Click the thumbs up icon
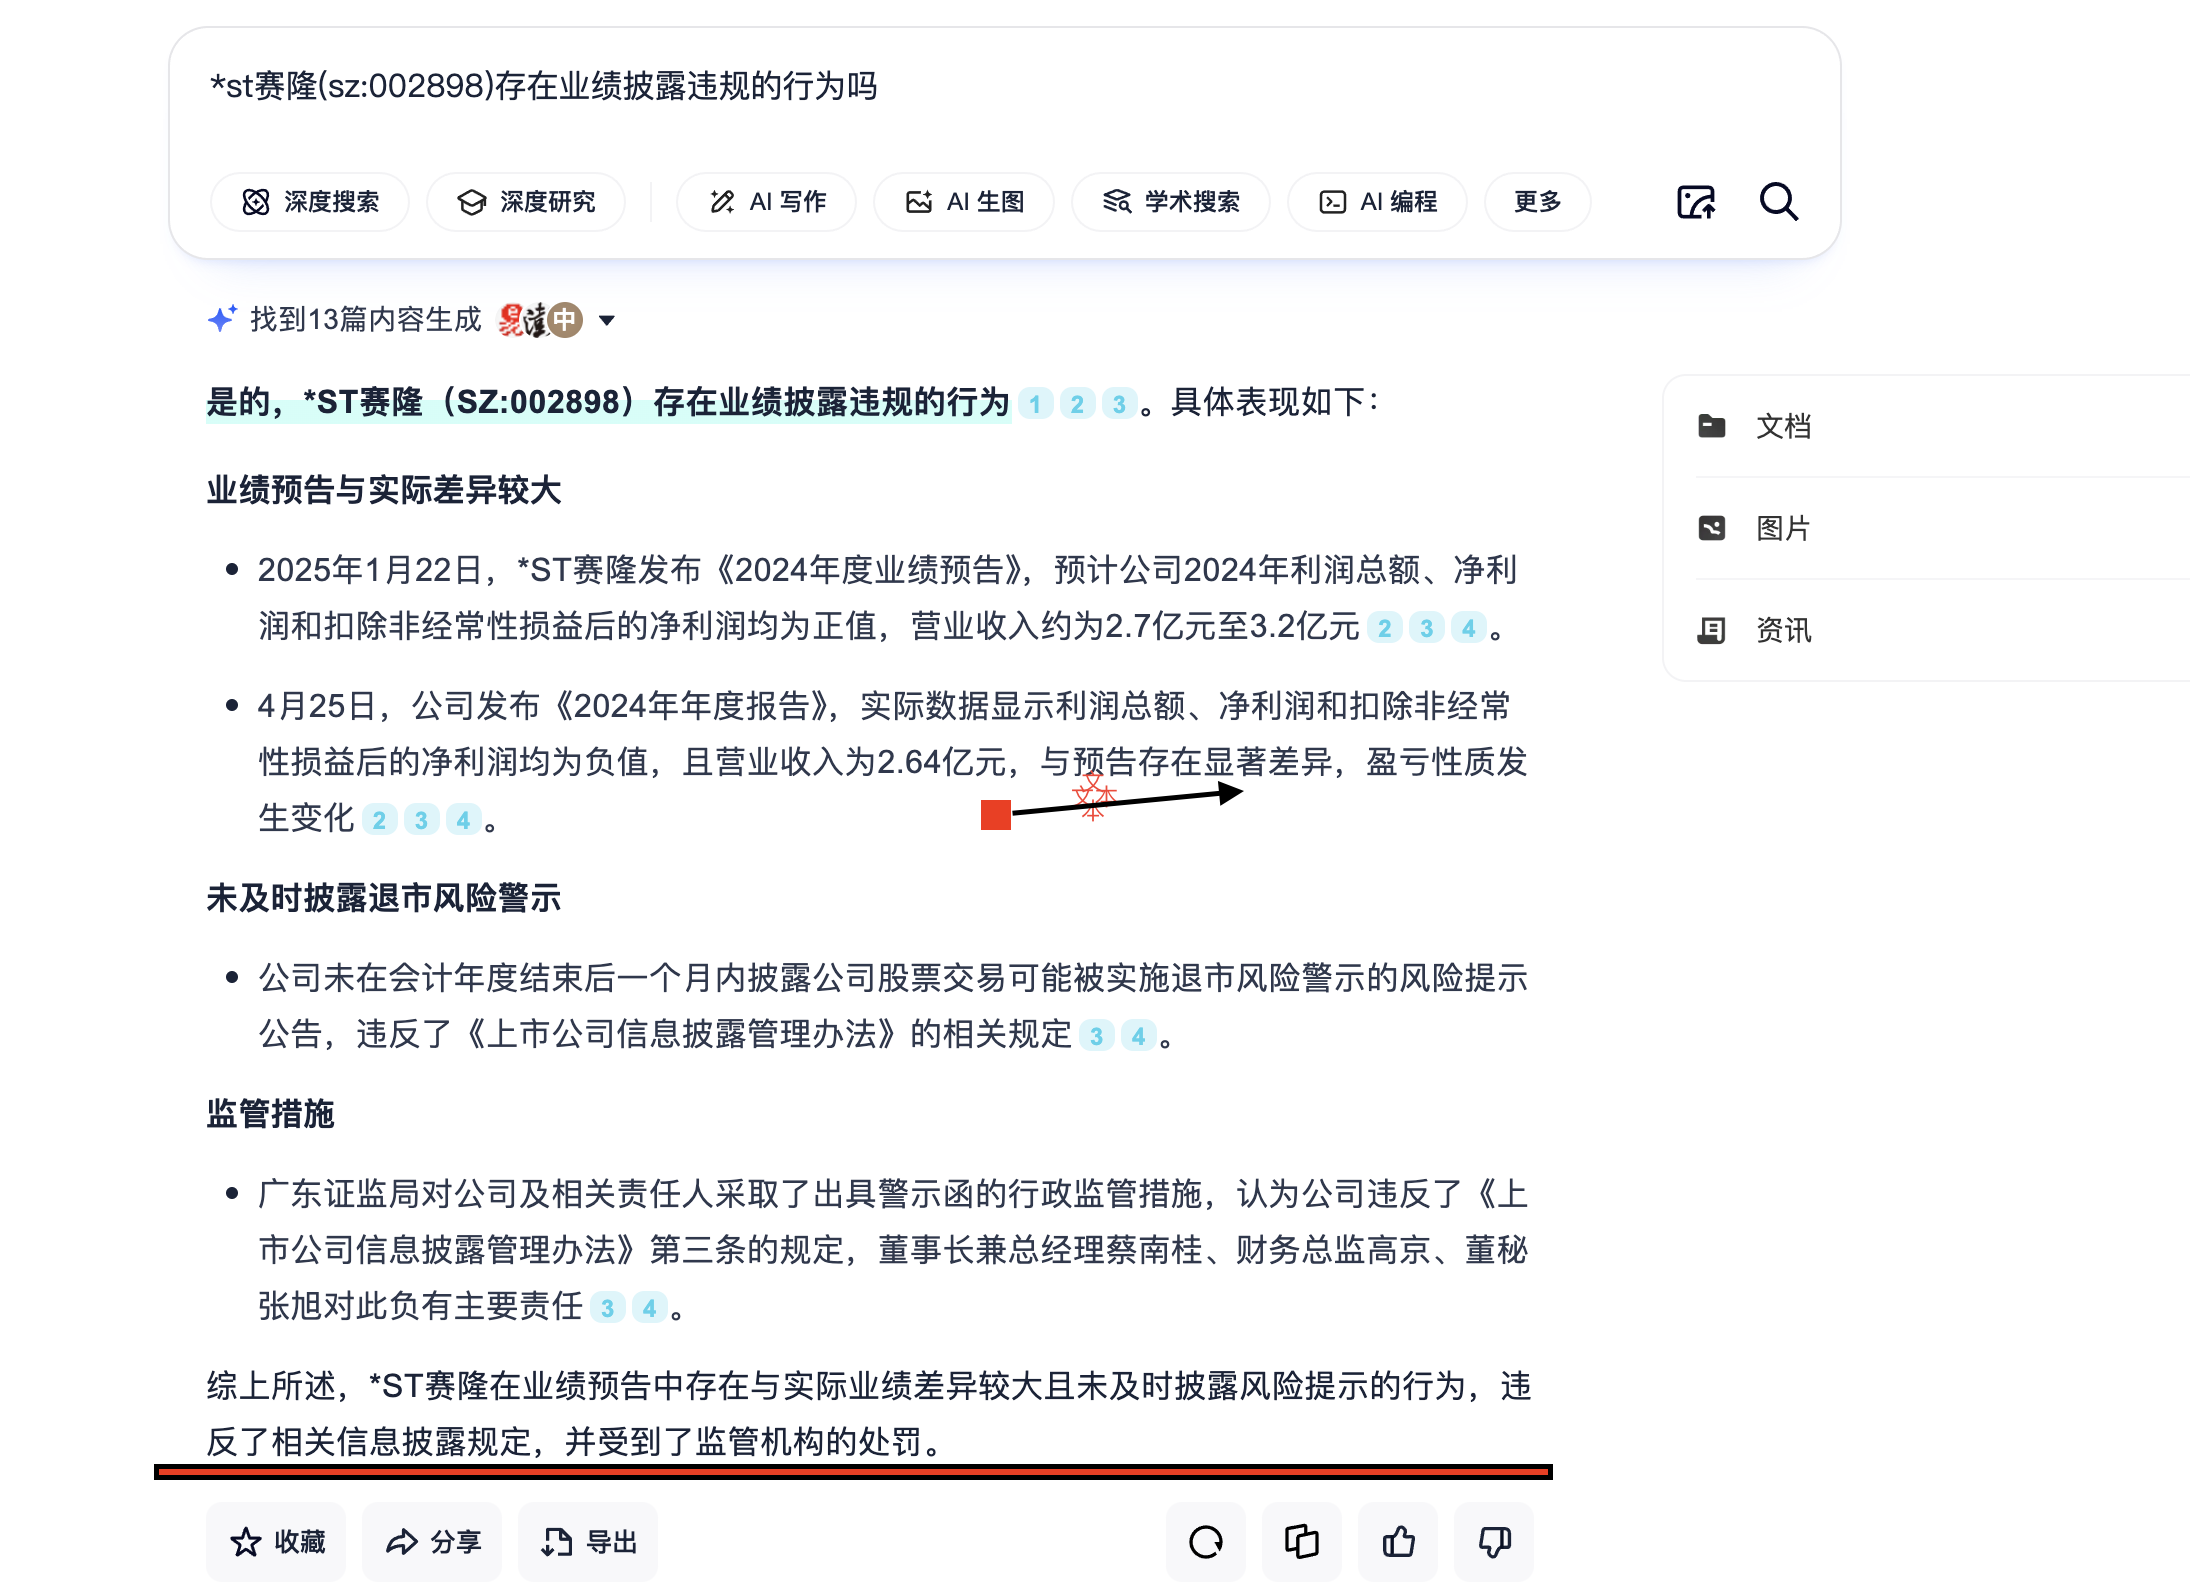This screenshot has width=2190, height=1594. click(1398, 1542)
